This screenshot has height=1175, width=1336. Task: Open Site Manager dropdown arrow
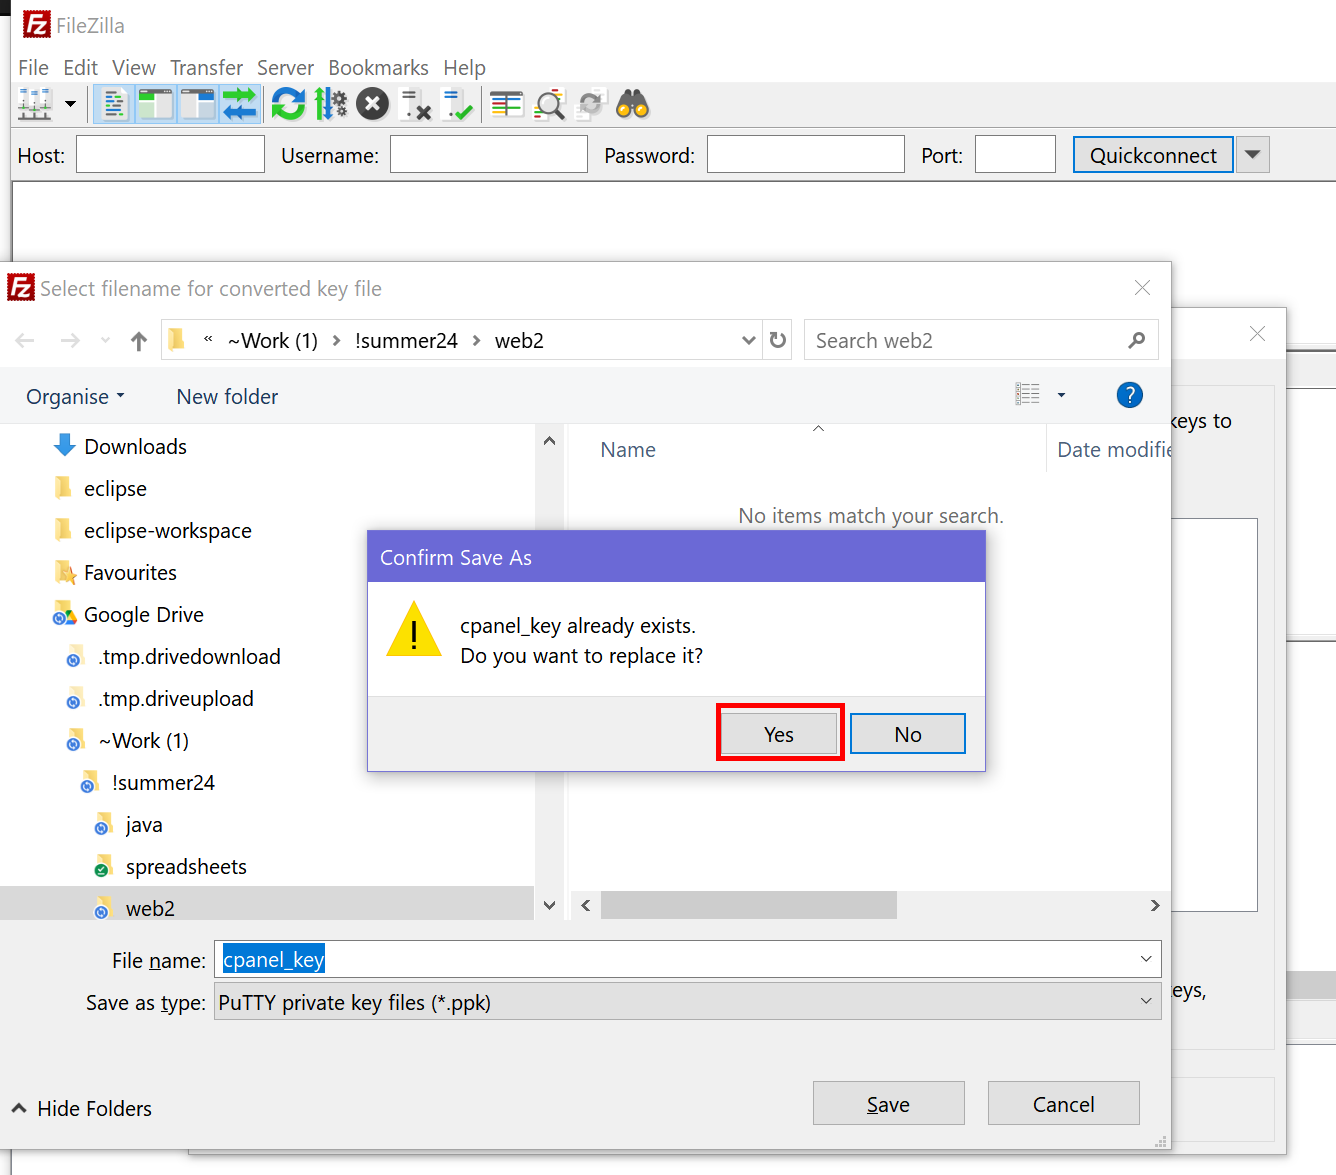click(70, 104)
